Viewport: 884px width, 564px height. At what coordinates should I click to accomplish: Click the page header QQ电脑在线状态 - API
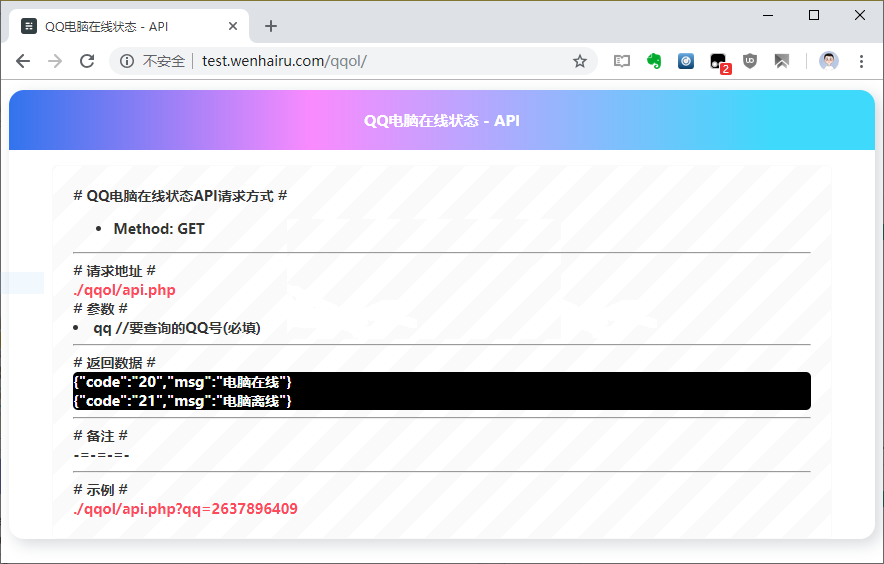click(441, 121)
